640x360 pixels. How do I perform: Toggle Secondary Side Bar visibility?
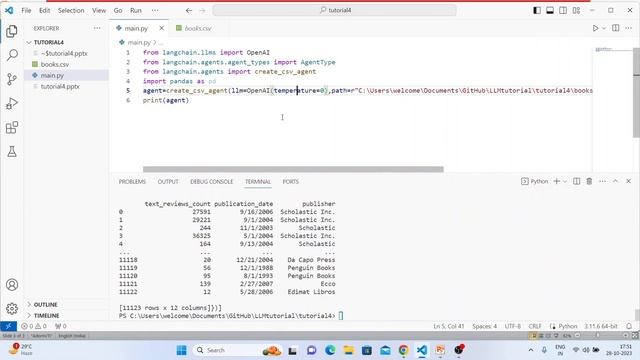(x=563, y=11)
